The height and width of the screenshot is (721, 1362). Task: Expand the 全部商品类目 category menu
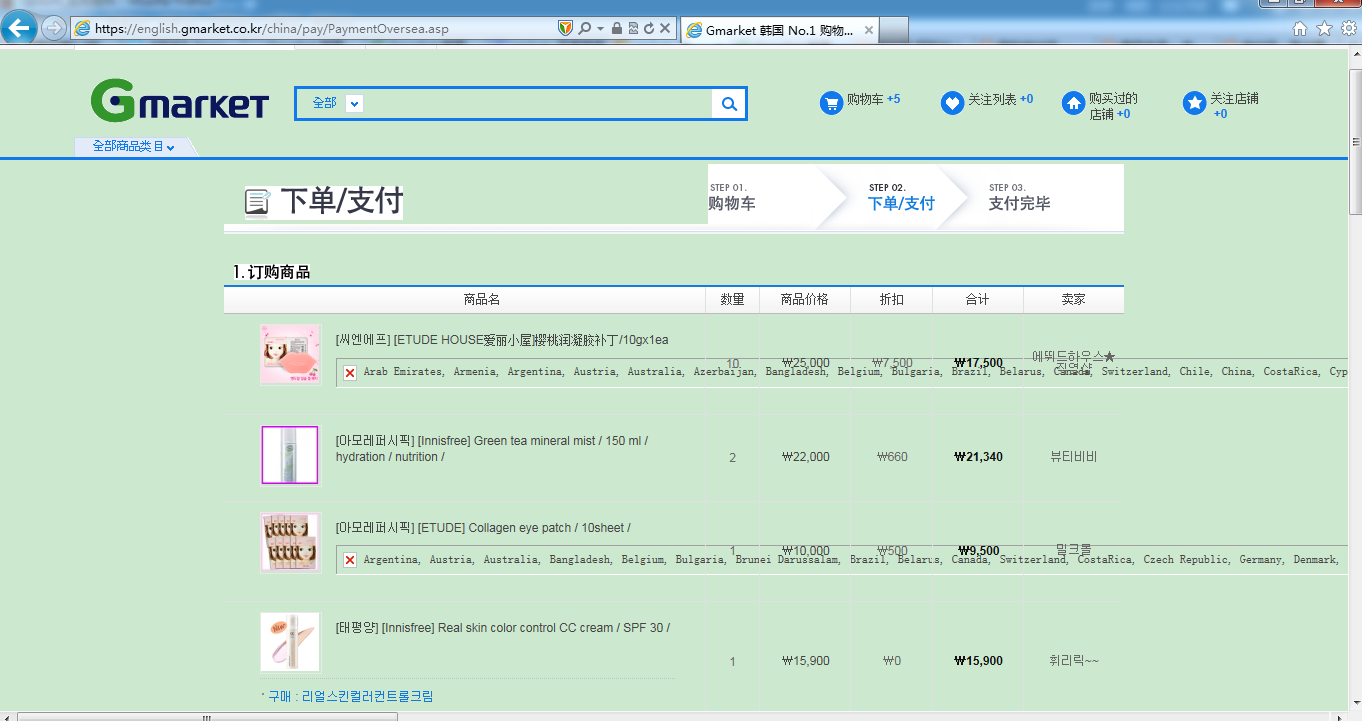(134, 147)
